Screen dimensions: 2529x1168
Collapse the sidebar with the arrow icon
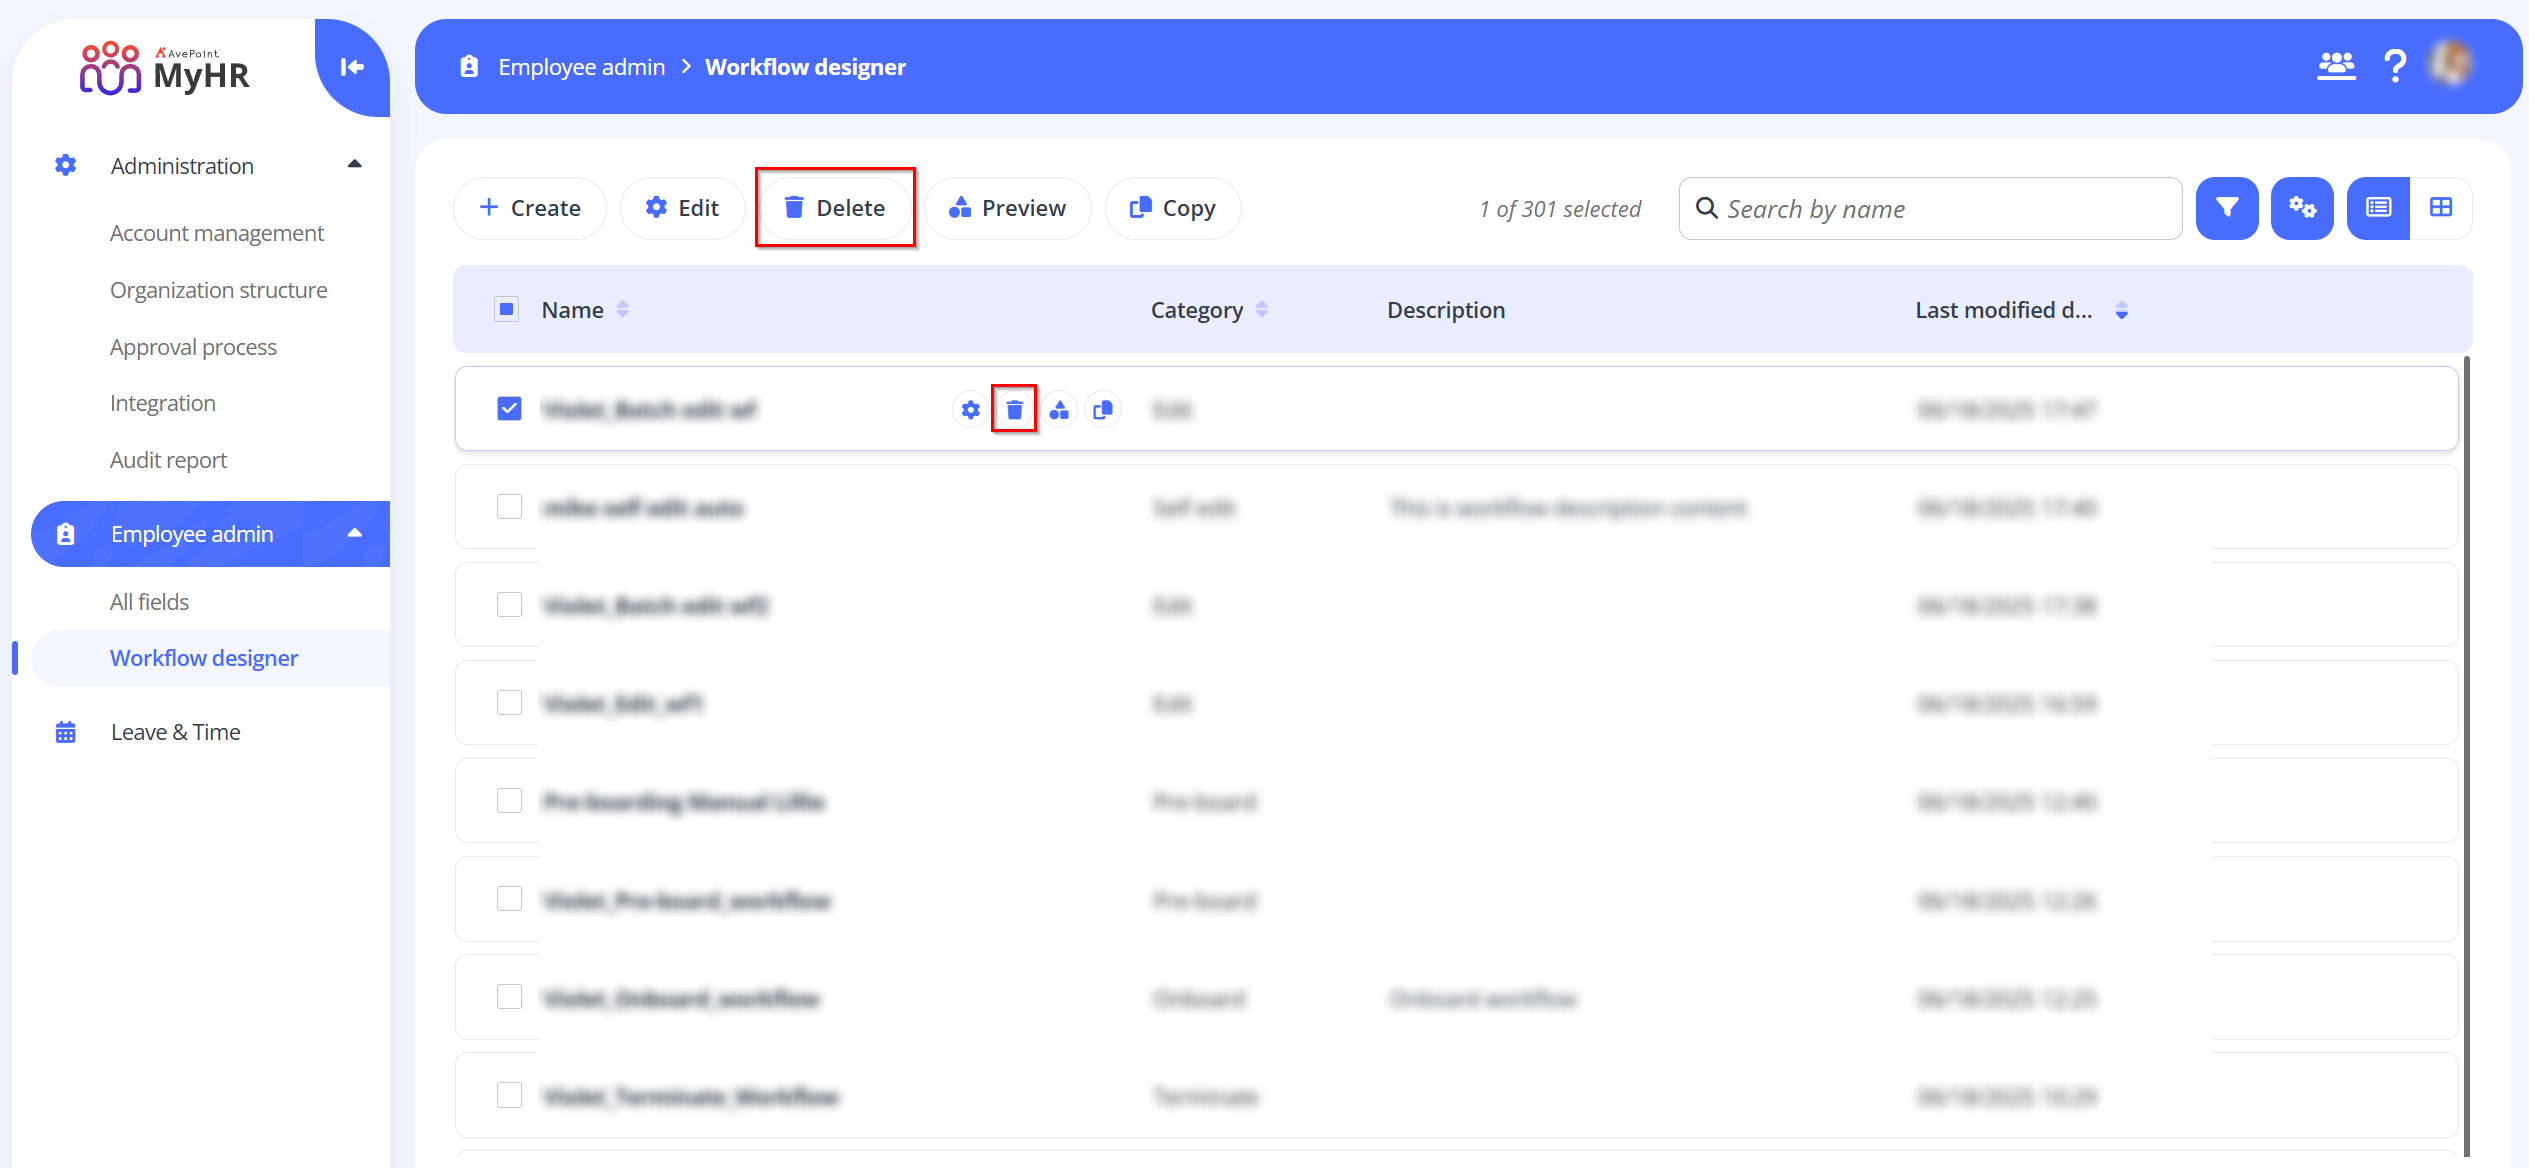(x=352, y=67)
